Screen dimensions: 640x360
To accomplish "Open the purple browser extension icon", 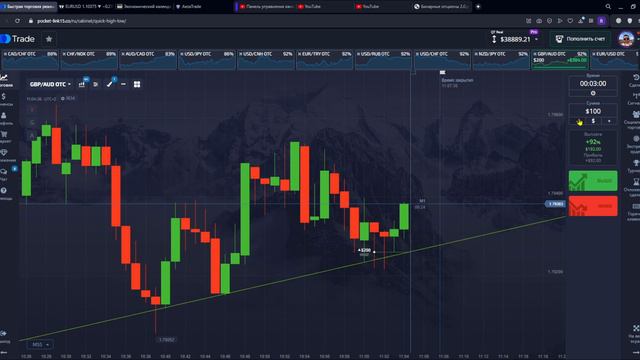I will point(601,21).
